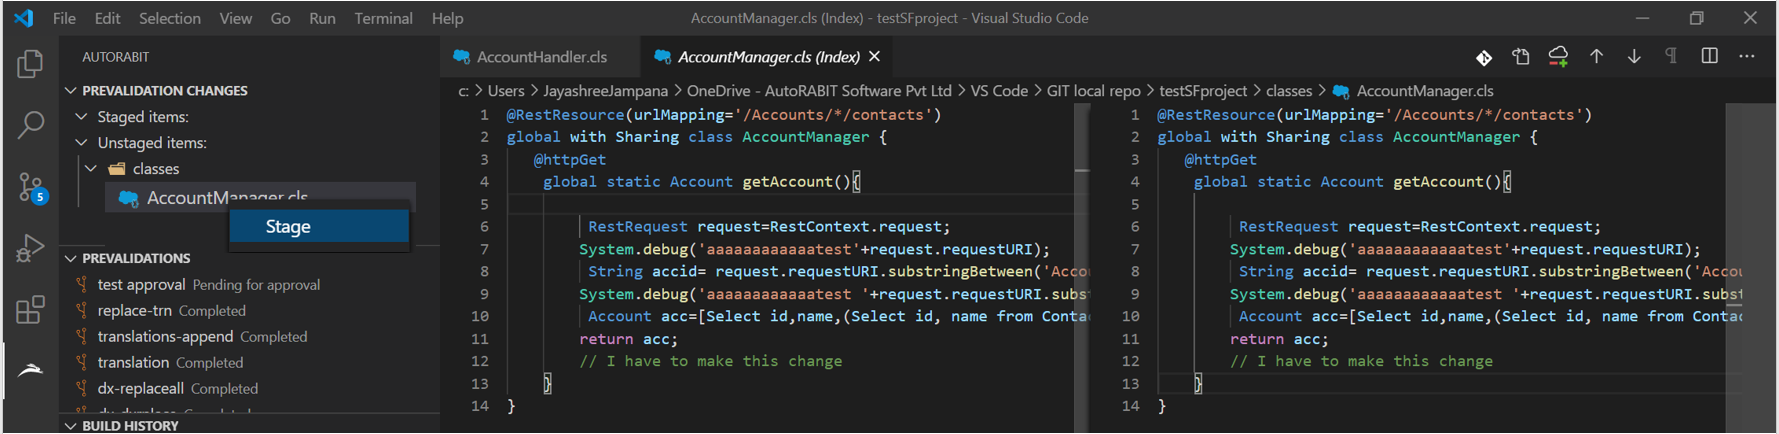The image size is (1779, 434).
Task: Open the AutoRABIT view in activity bar
Action: pyautogui.click(x=30, y=370)
